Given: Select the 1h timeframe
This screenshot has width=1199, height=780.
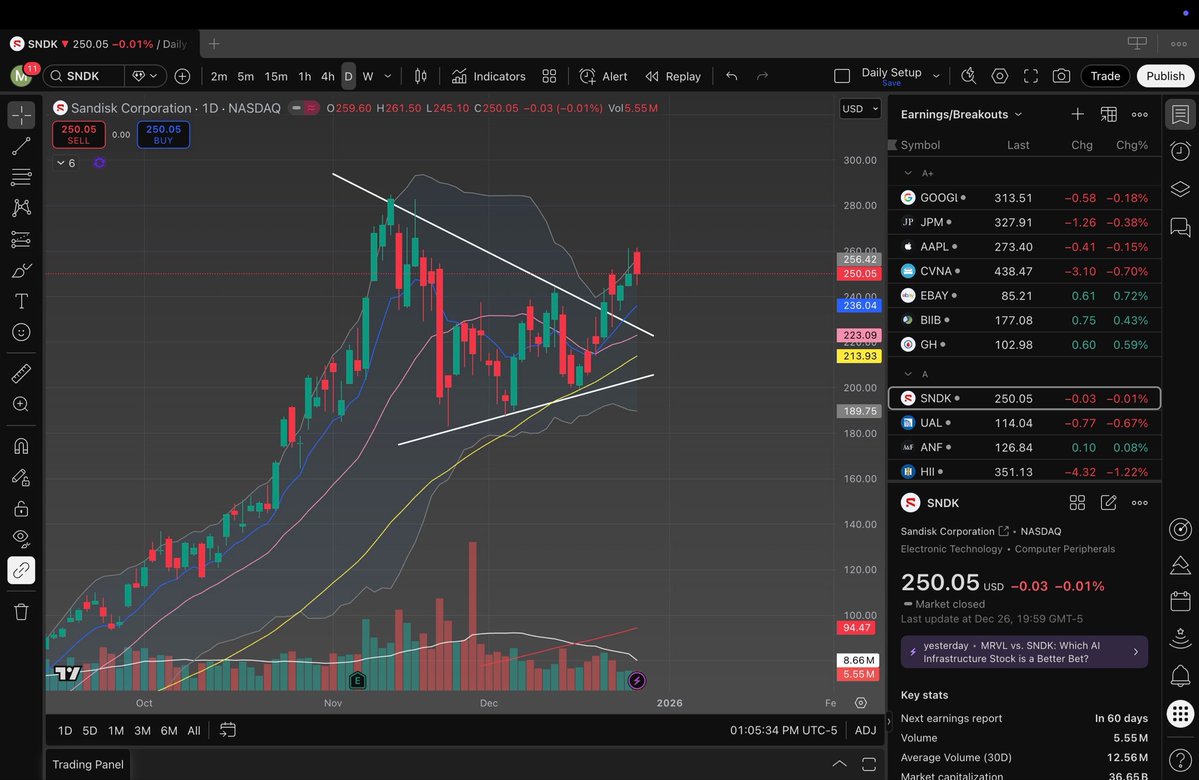Looking at the screenshot, I should [304, 76].
